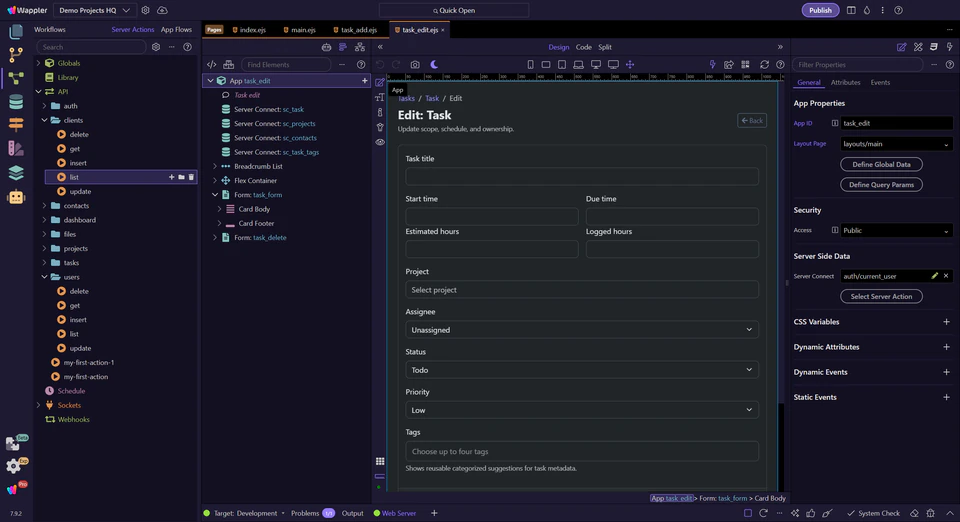This screenshot has width=960, height=522.
Task: Open the AI assistant robot icon
Action: coord(16,197)
